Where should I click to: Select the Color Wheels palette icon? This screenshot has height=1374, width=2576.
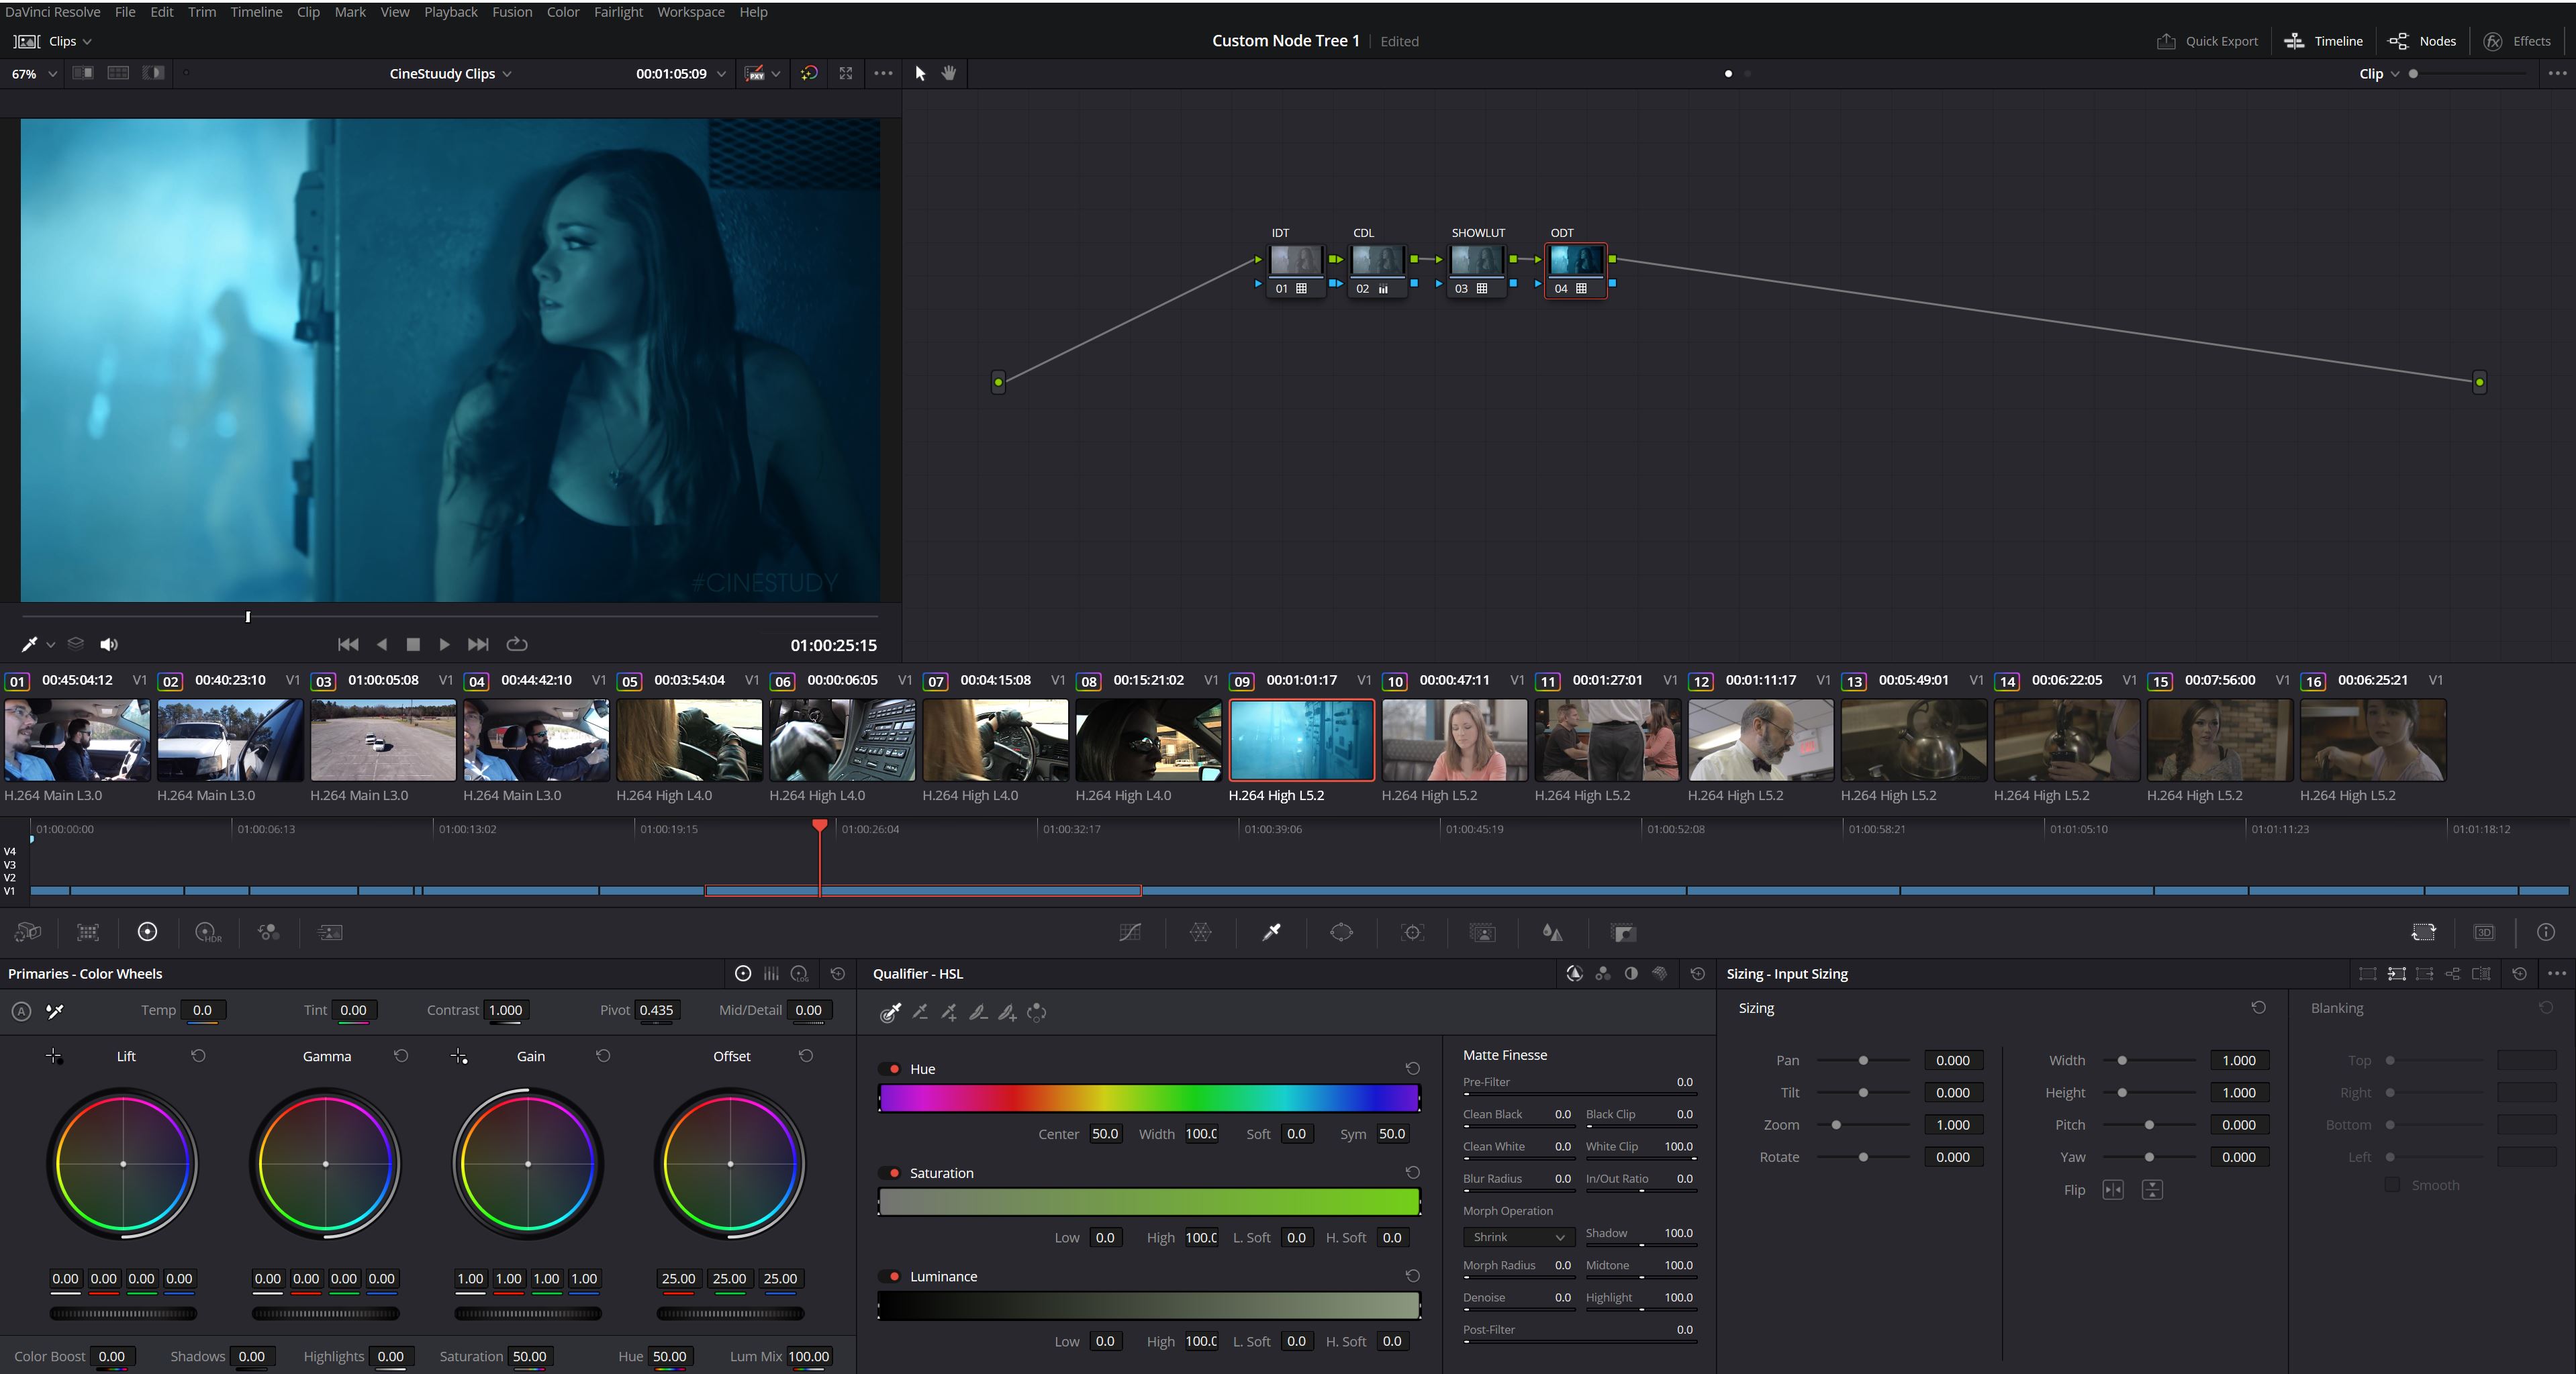[147, 932]
